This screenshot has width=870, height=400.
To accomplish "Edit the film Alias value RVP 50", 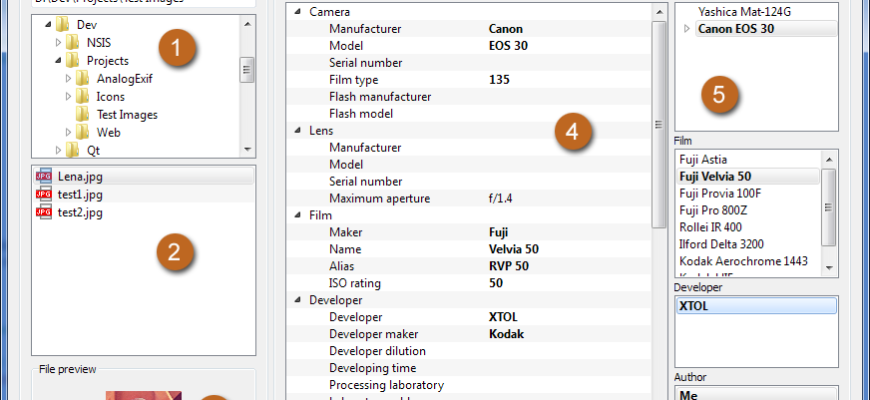I will [509, 266].
